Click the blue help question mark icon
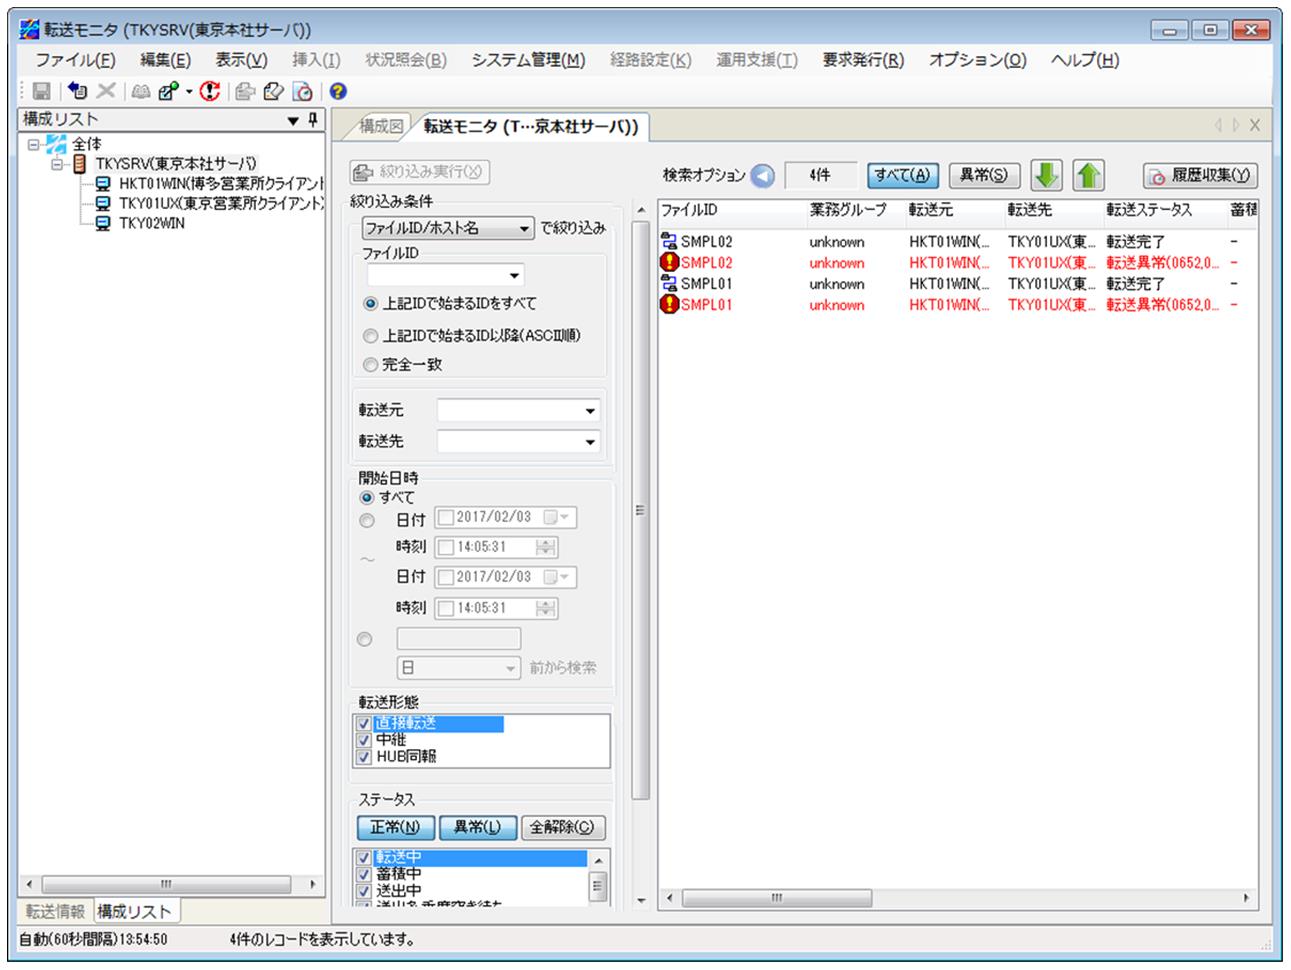 pyautogui.click(x=338, y=92)
